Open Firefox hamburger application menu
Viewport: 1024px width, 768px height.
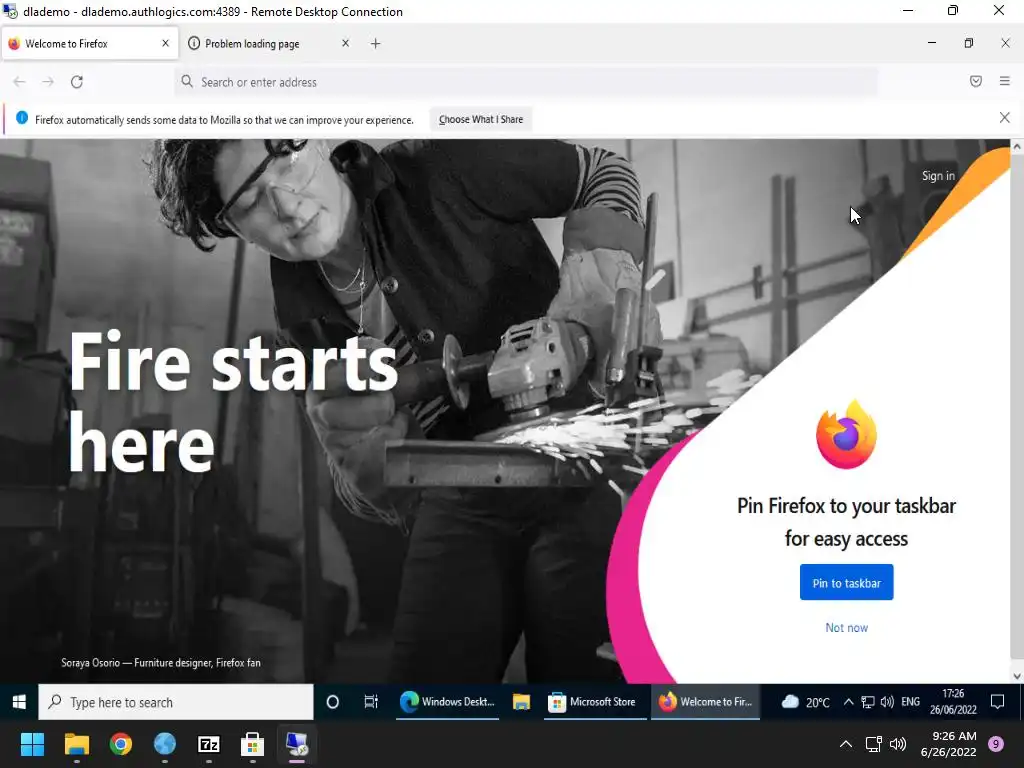[1004, 81]
